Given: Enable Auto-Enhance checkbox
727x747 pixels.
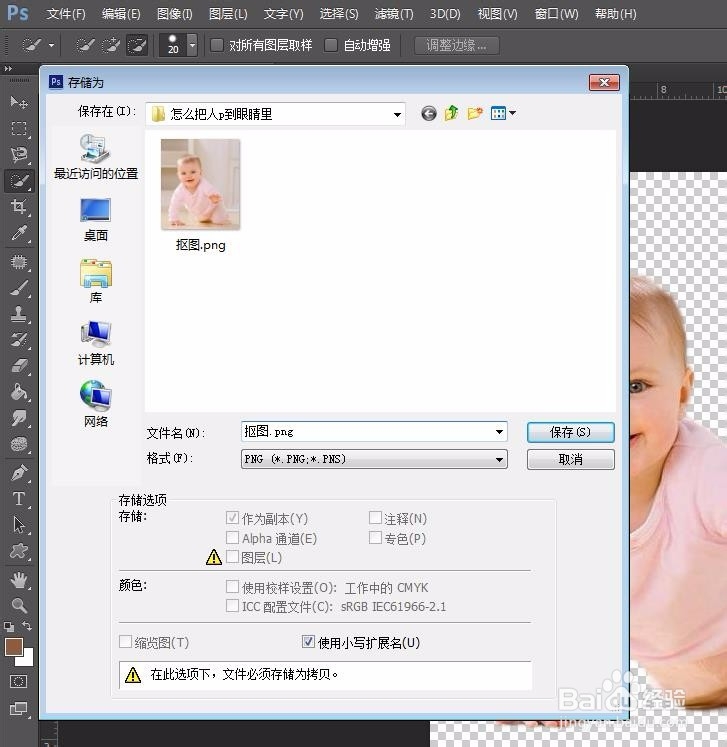Looking at the screenshot, I should pyautogui.click(x=331, y=45).
